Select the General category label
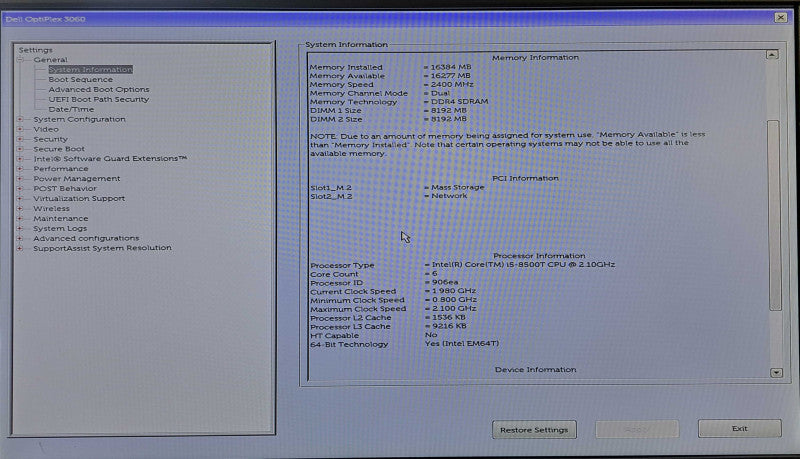 51,60
